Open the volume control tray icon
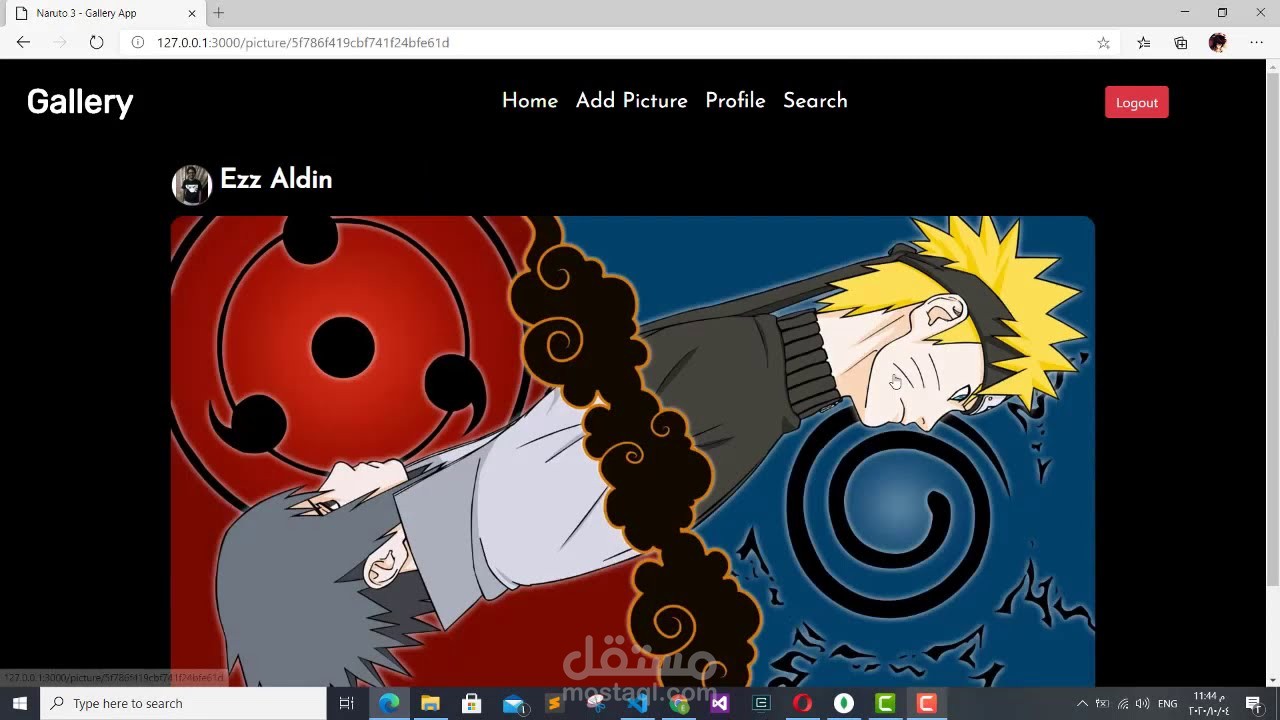 point(1143,703)
